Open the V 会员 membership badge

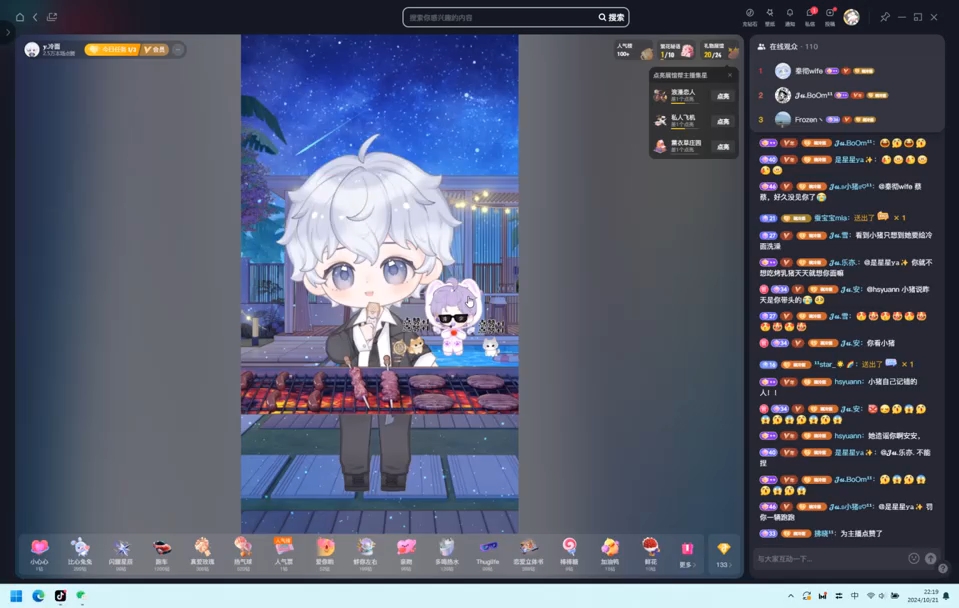click(155, 50)
